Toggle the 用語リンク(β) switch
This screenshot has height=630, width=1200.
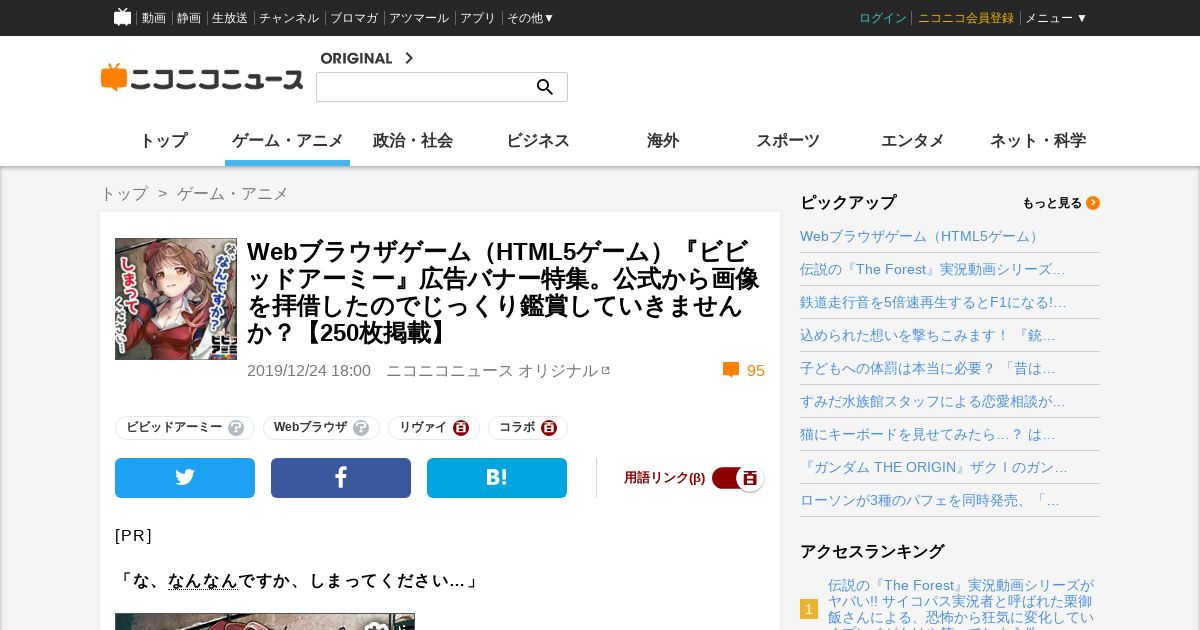(x=738, y=478)
